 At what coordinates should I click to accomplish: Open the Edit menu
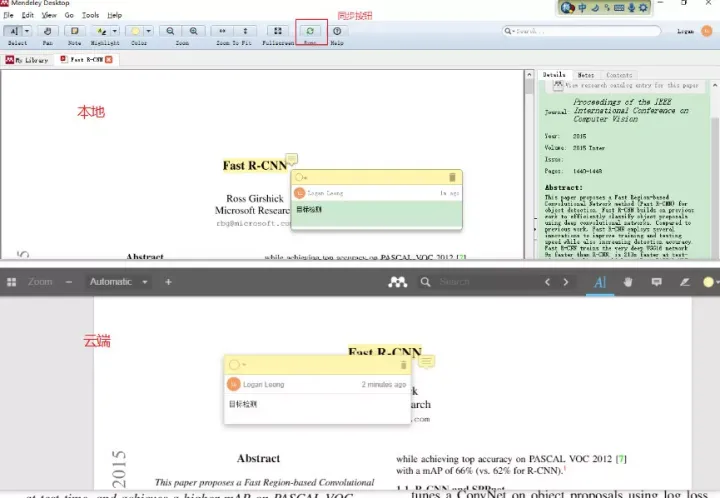[28, 15]
